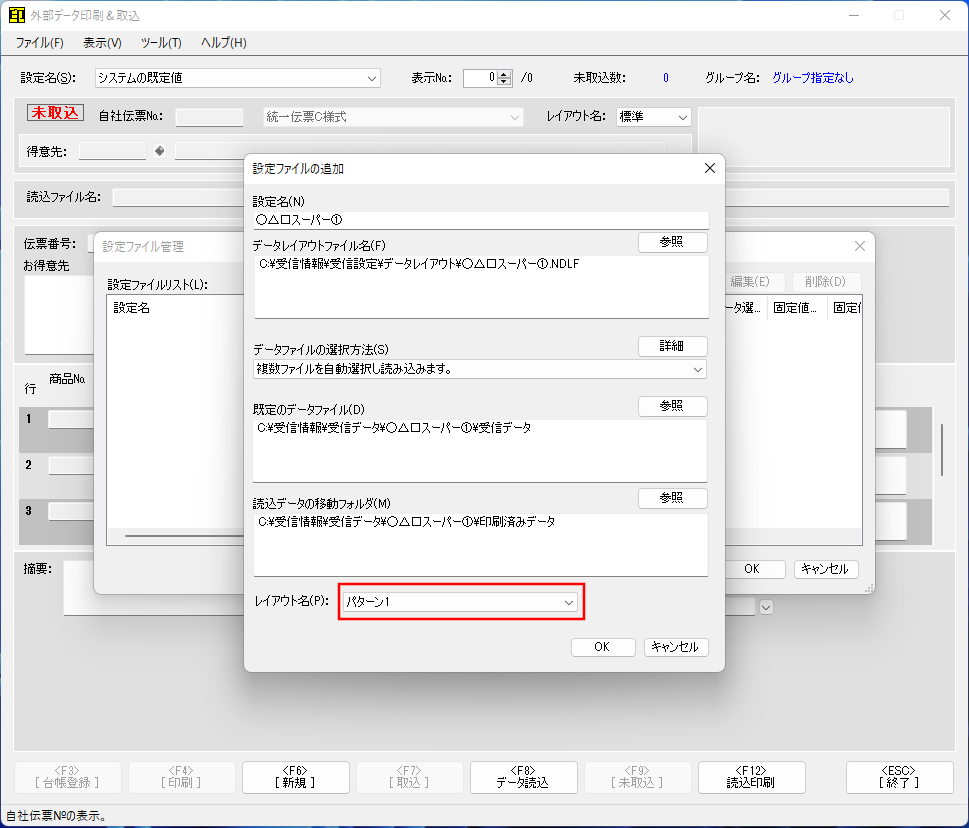Open the ヘルプ(H) menu
The height and width of the screenshot is (828, 969).
224,43
